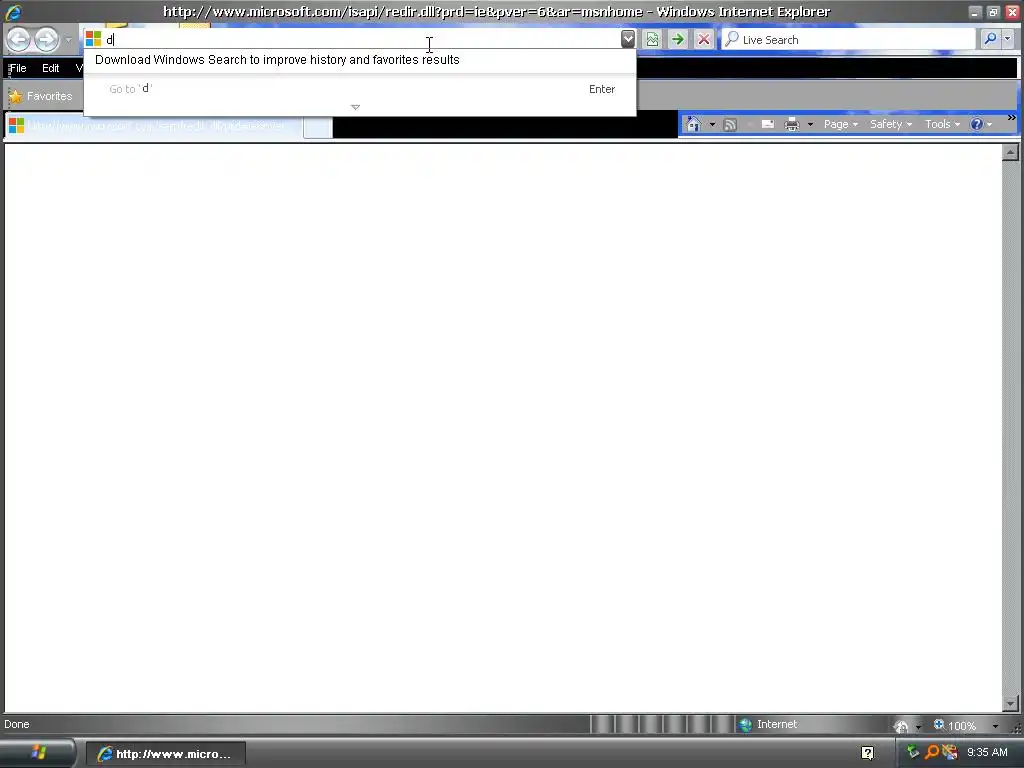Click the Help question mark icon
Viewport: 1024px width, 768px height.
tap(976, 124)
